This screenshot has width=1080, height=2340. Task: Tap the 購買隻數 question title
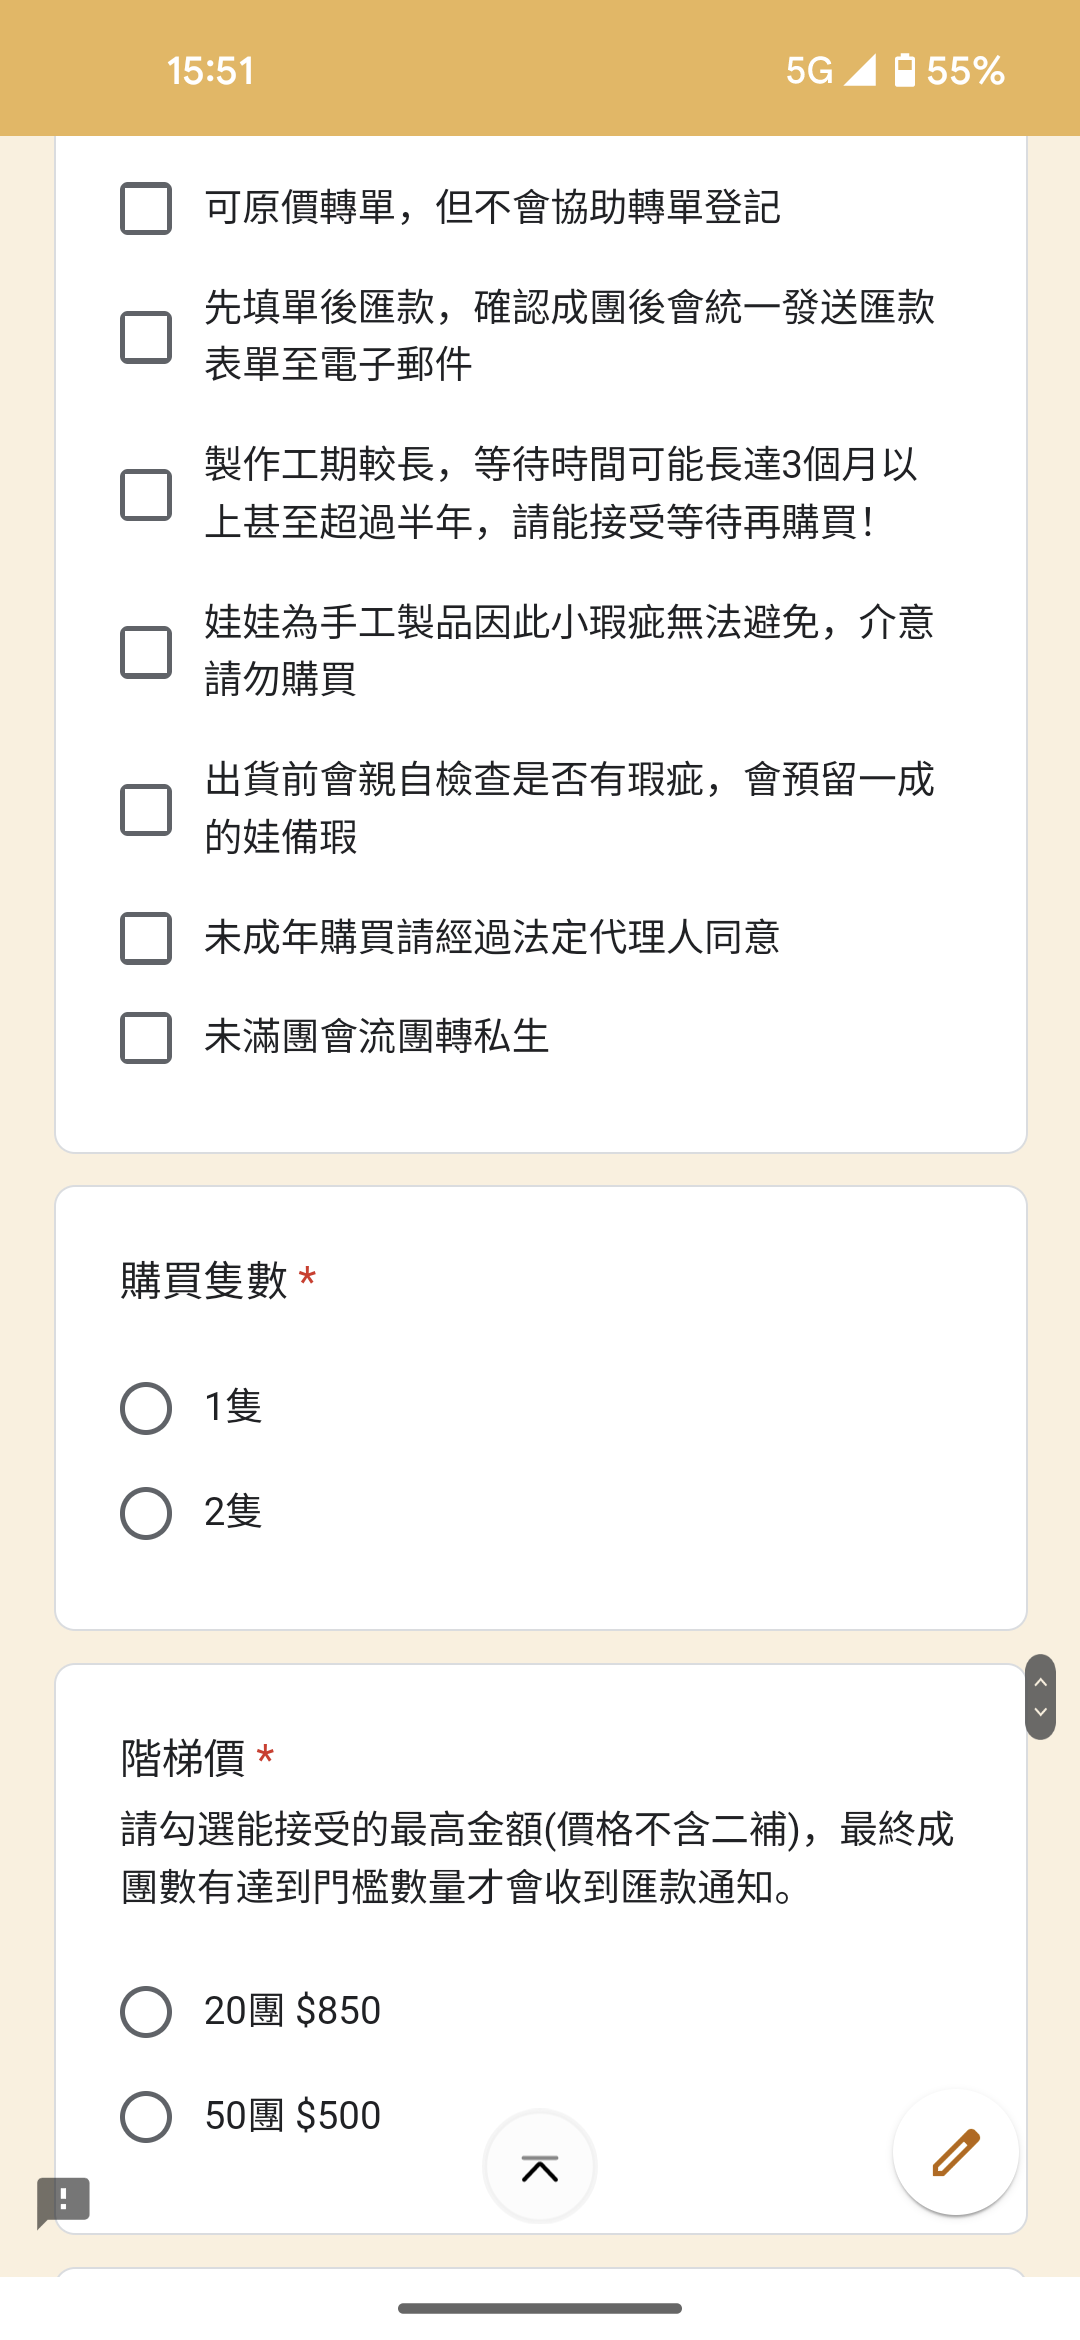[204, 1280]
